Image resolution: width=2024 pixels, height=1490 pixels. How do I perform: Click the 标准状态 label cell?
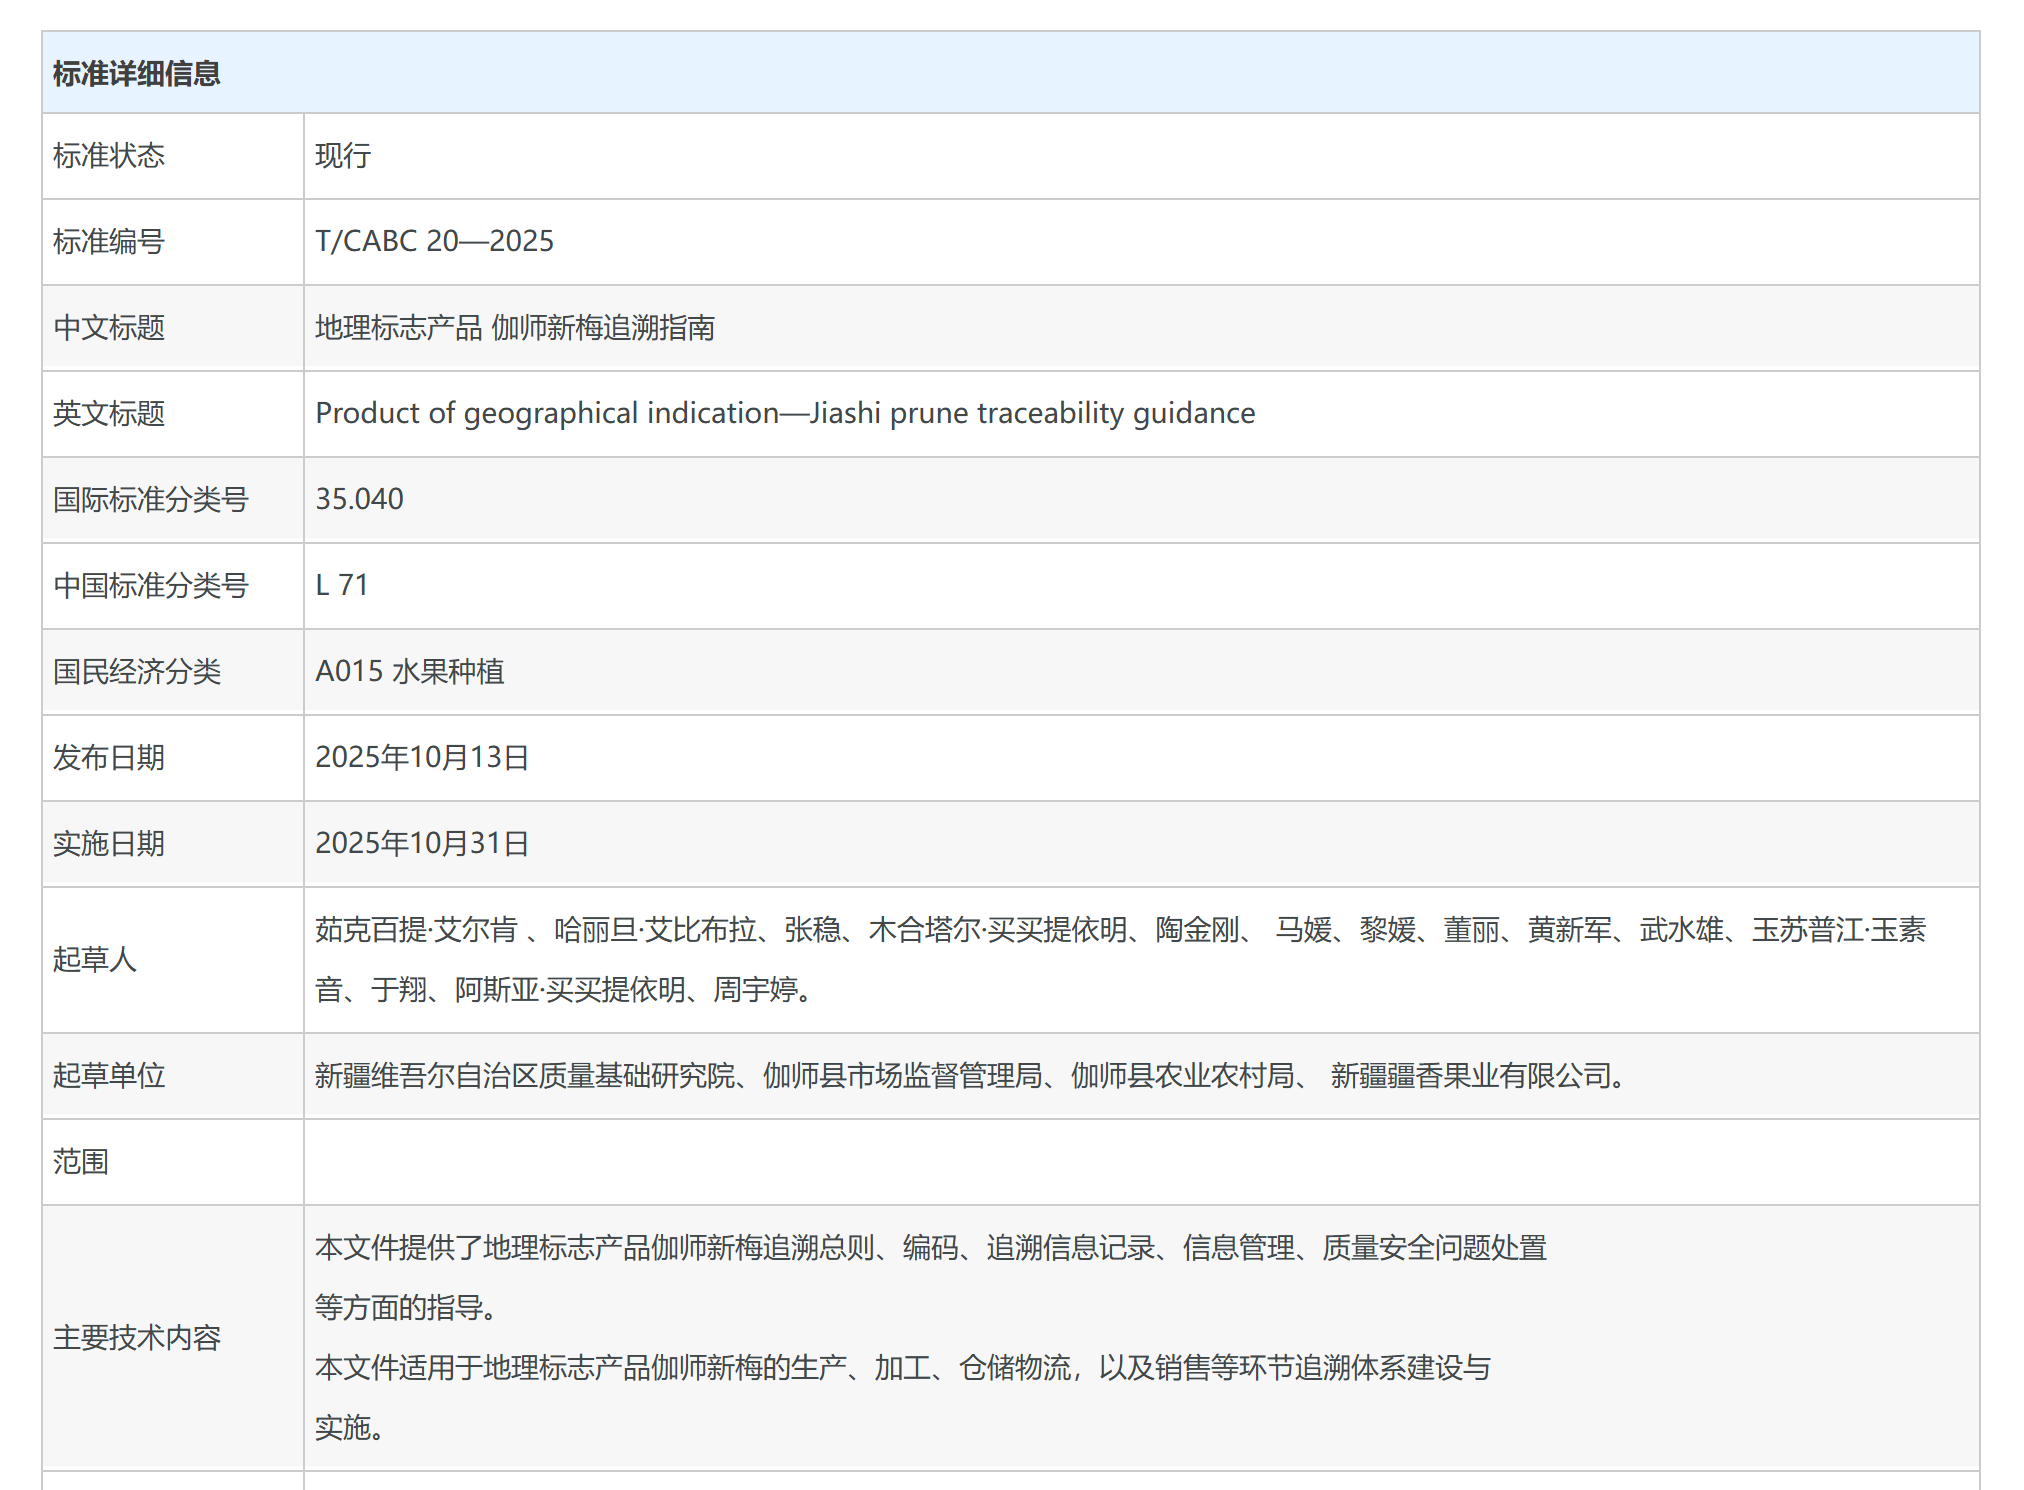[109, 156]
